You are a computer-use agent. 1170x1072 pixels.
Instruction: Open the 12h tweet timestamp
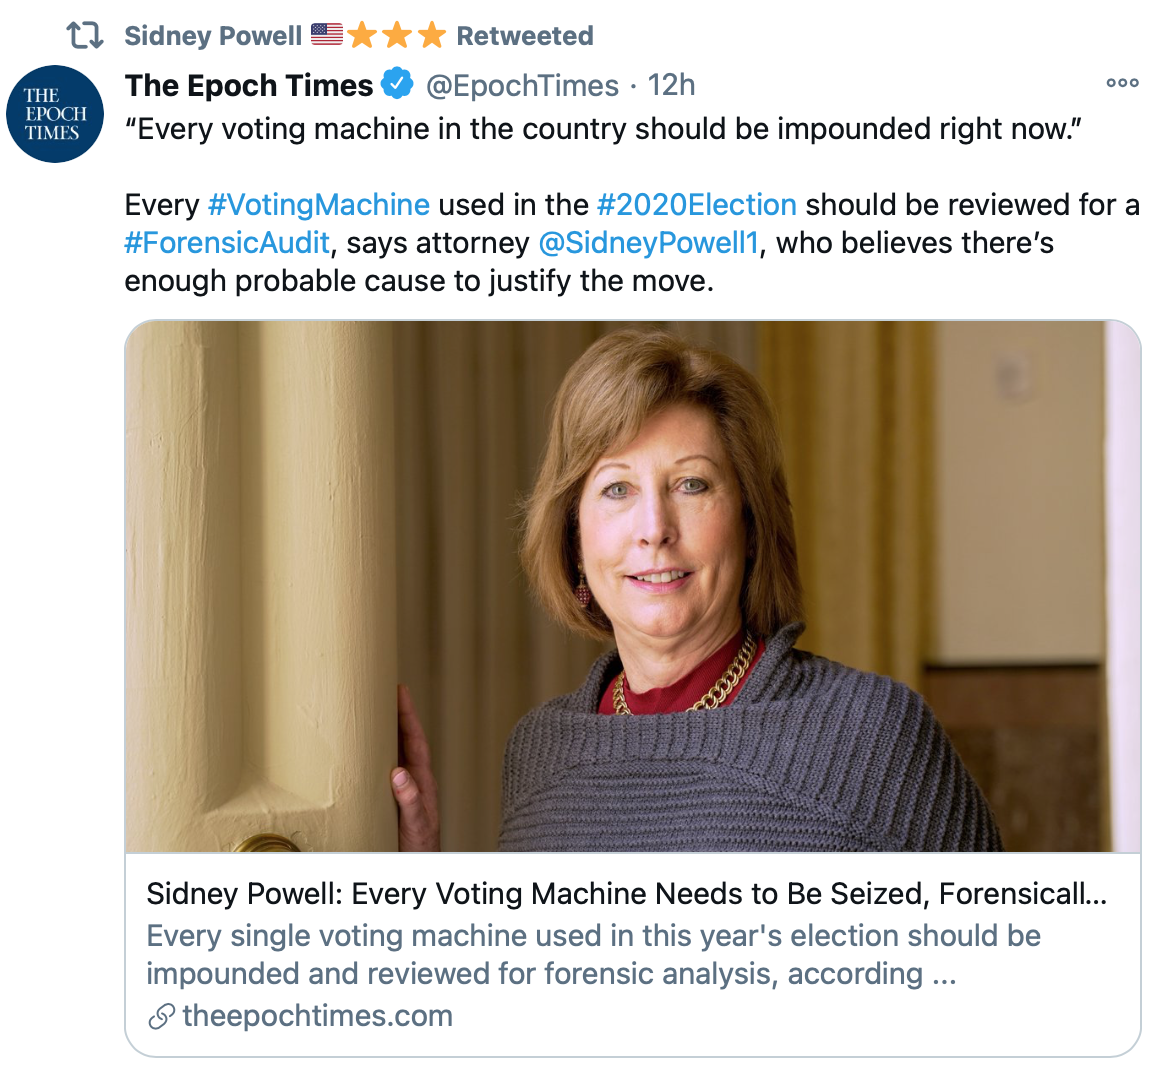point(671,86)
